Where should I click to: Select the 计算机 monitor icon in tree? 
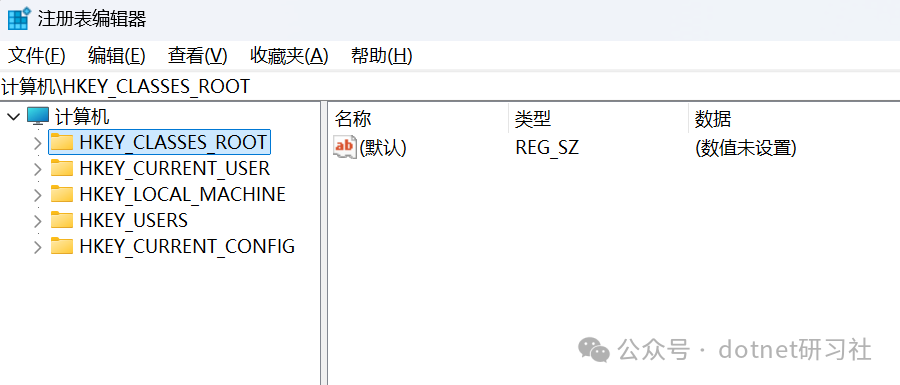point(38,116)
